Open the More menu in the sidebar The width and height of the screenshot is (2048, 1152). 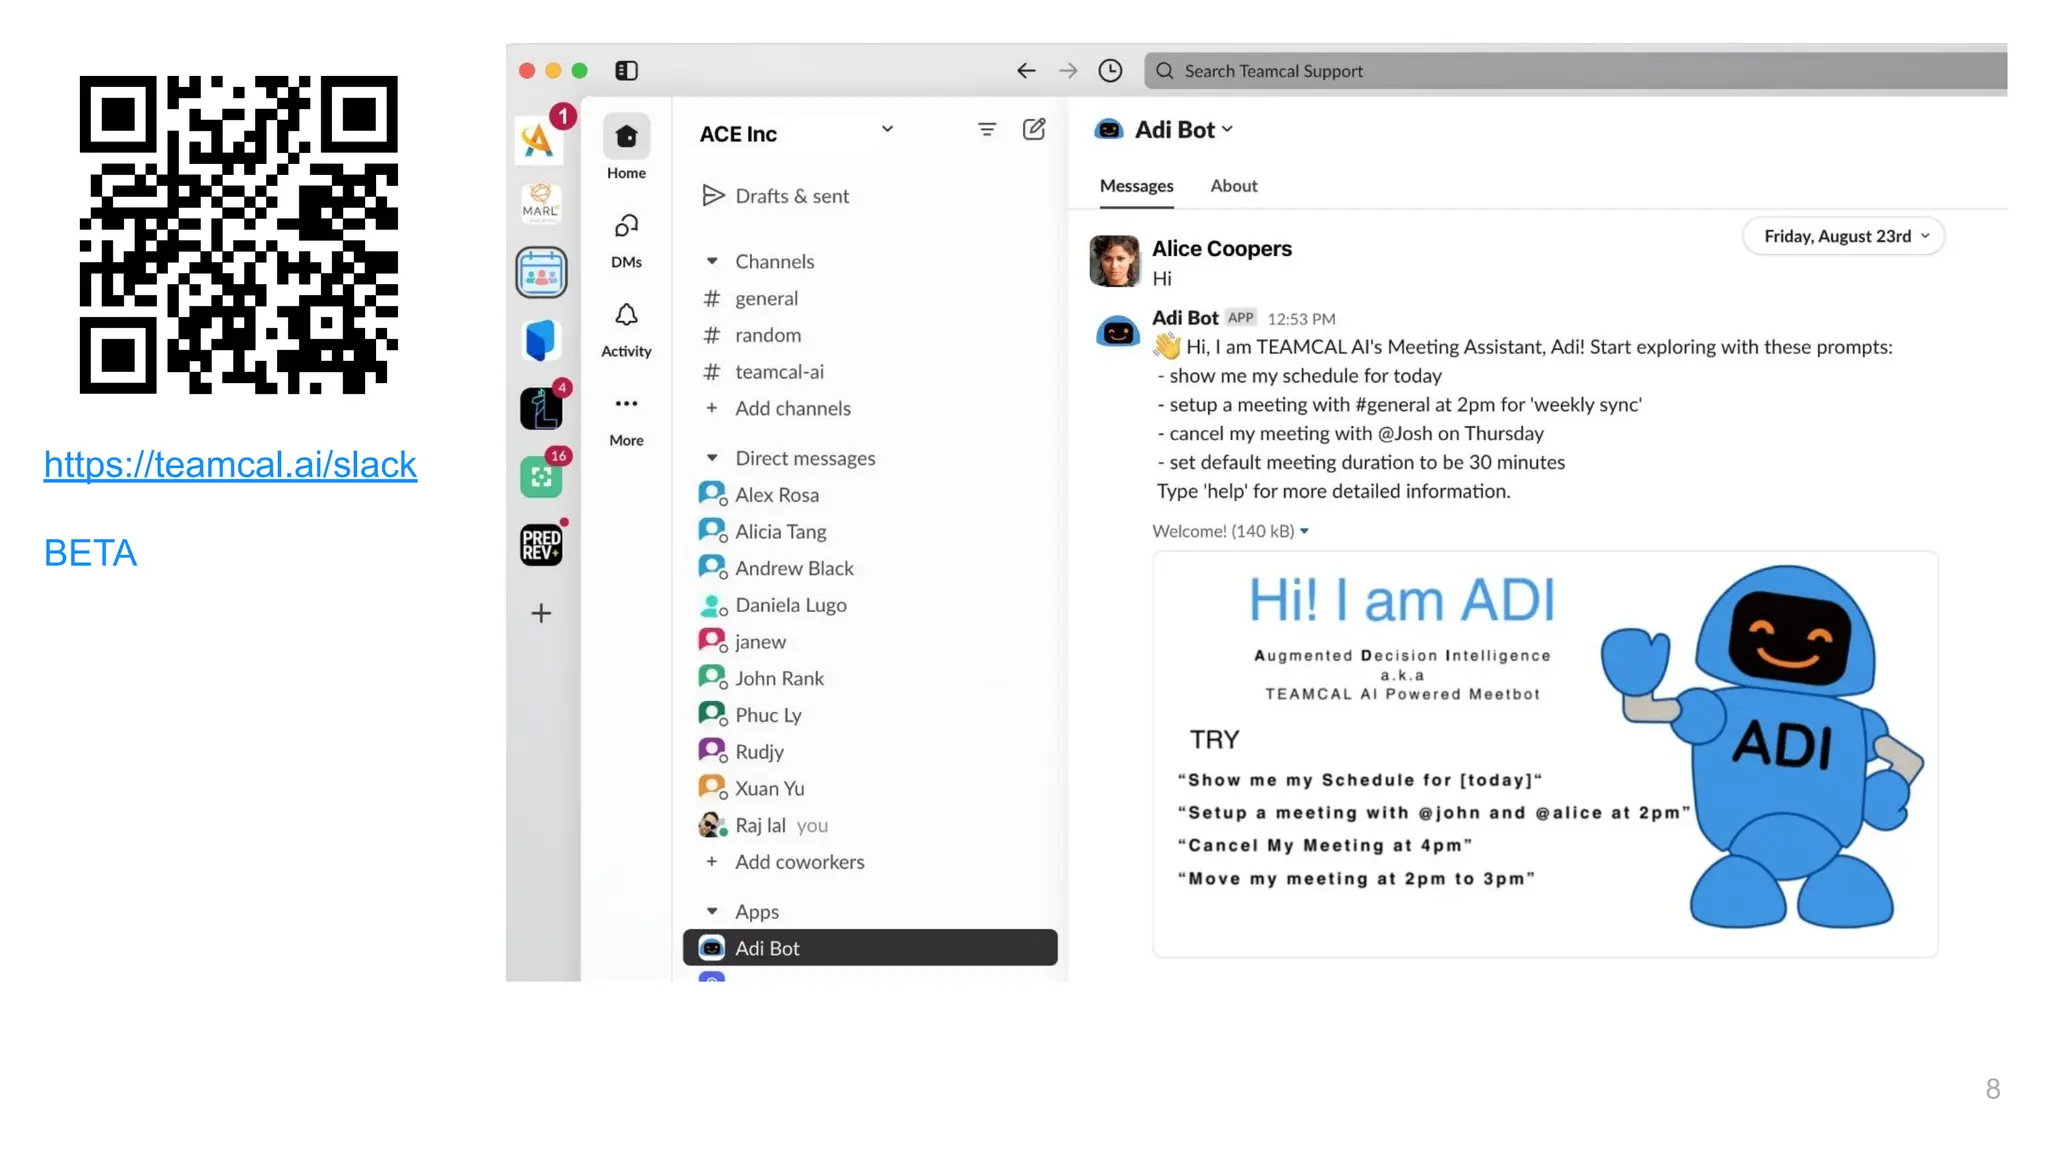(x=626, y=419)
